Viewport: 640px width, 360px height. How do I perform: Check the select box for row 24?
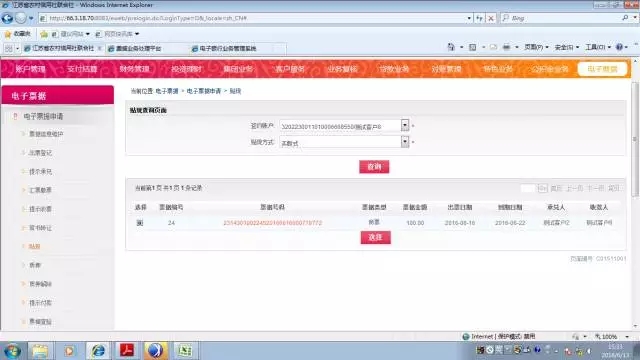click(140, 223)
